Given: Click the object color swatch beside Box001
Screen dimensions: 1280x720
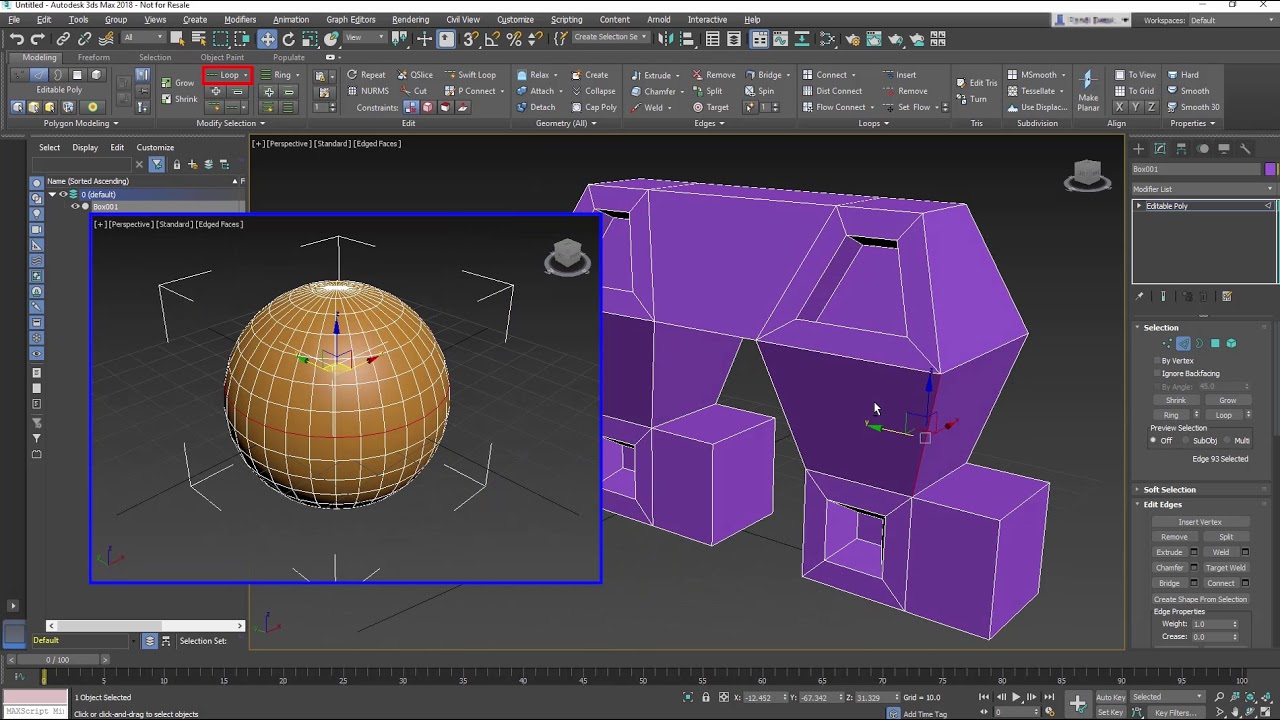Looking at the screenshot, I should (x=1271, y=169).
